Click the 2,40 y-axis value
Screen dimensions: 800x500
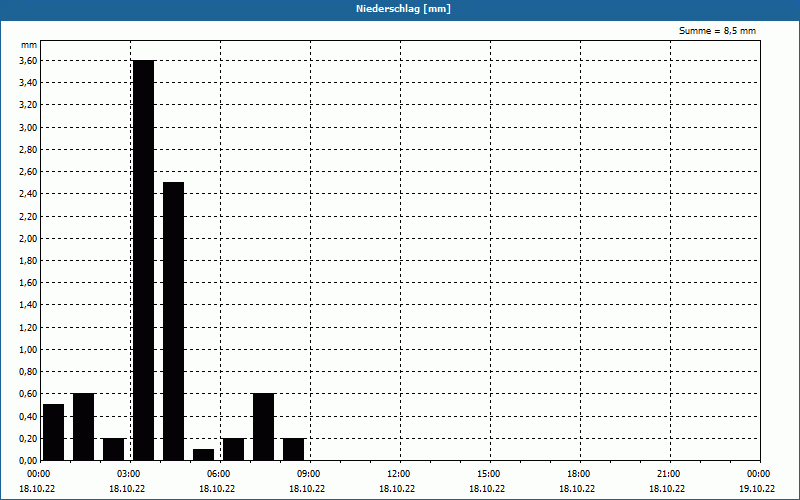28,194
